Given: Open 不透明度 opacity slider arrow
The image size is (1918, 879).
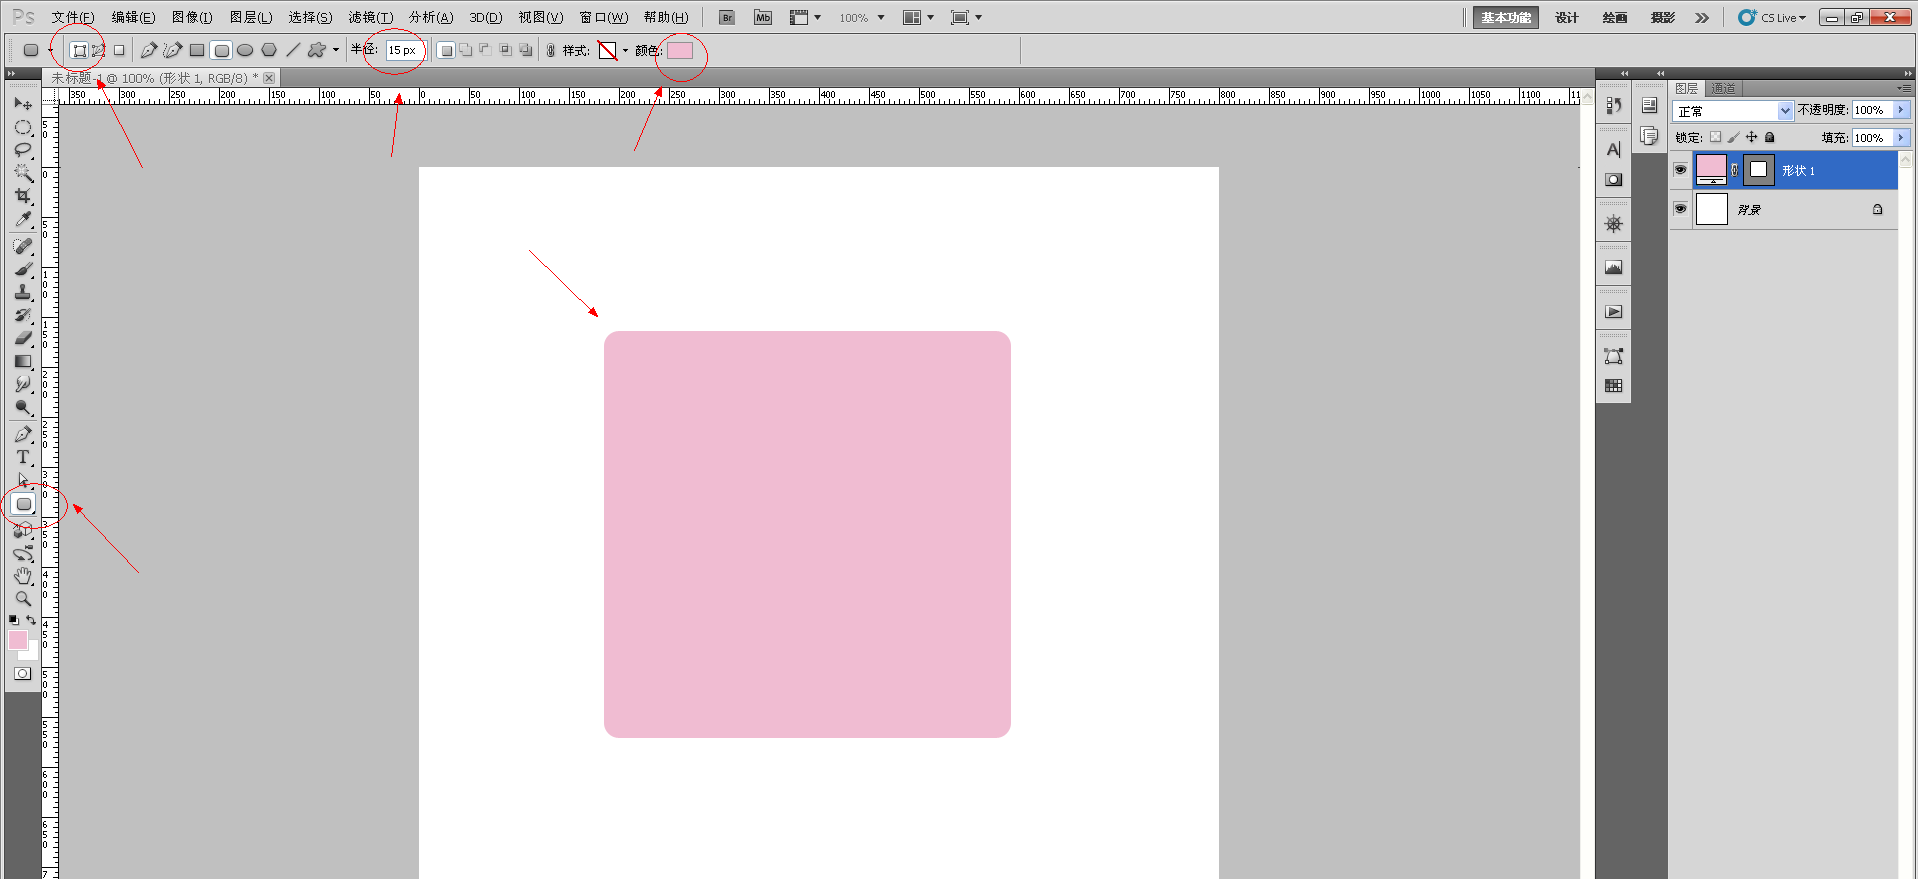Looking at the screenshot, I should tap(1900, 110).
